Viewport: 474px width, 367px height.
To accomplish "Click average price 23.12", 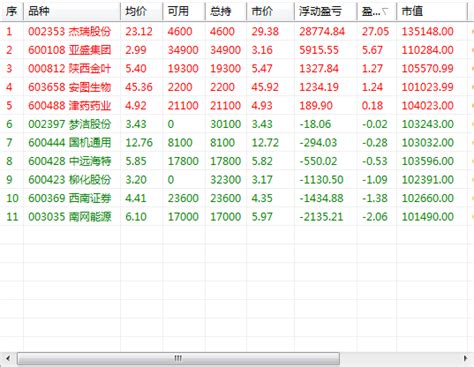I will point(139,32).
